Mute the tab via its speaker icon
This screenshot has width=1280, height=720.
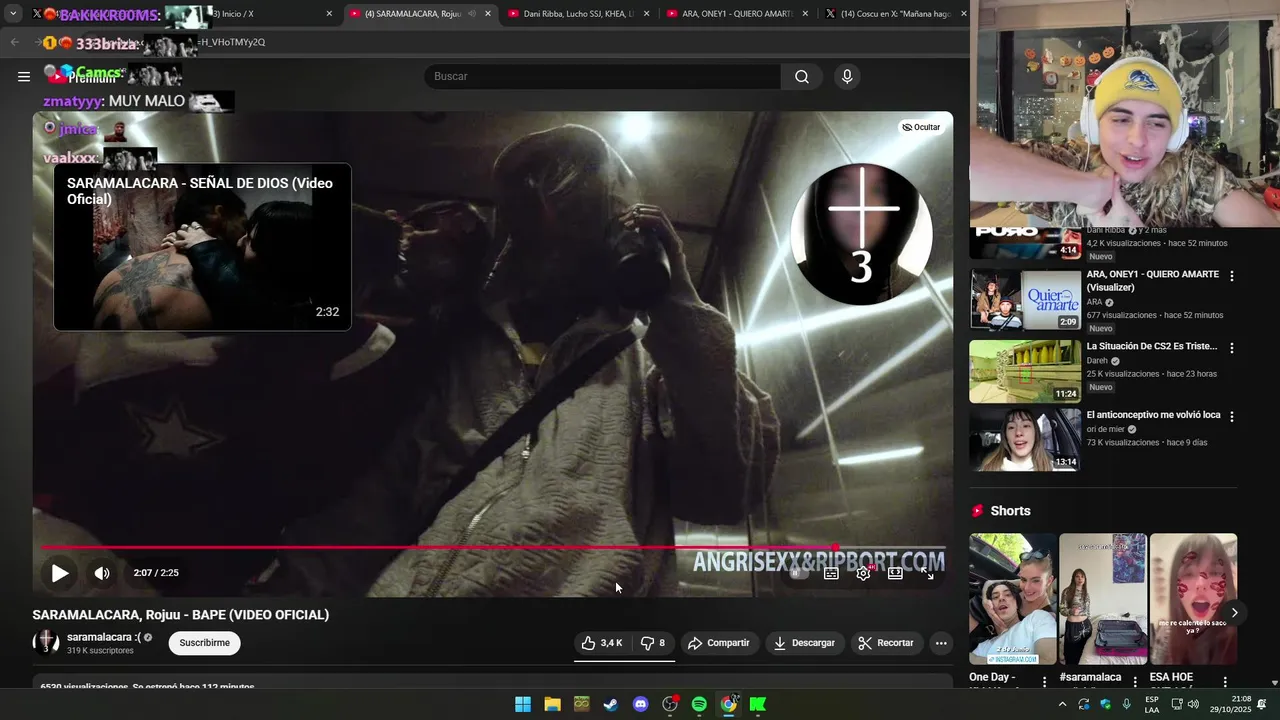[x=472, y=14]
